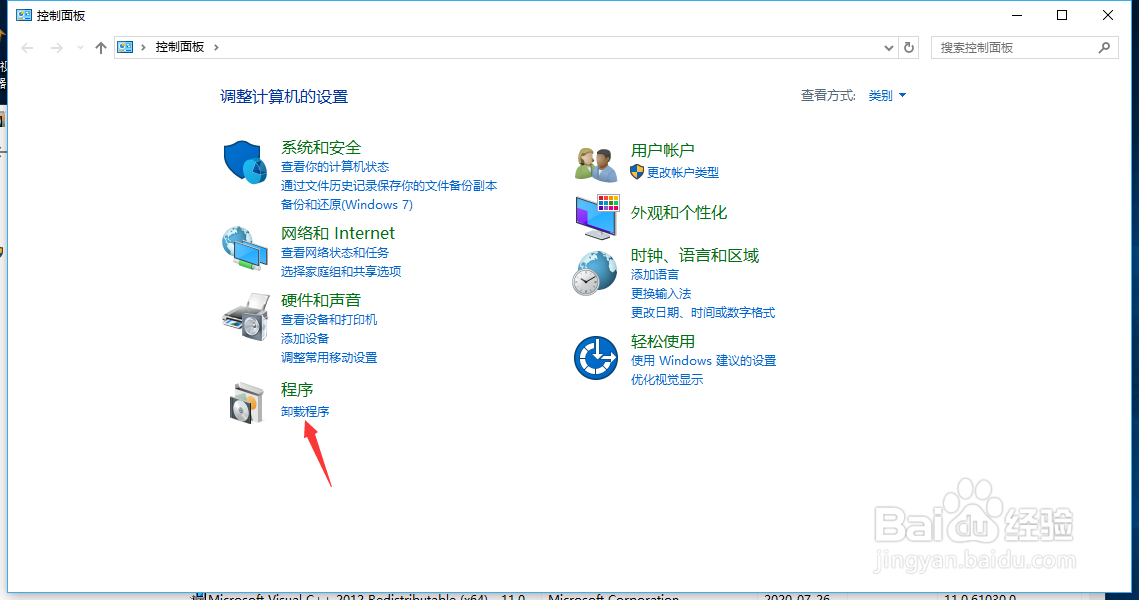1139x600 pixels.
Task: Click the up-arrow navigation button
Action: click(100, 47)
